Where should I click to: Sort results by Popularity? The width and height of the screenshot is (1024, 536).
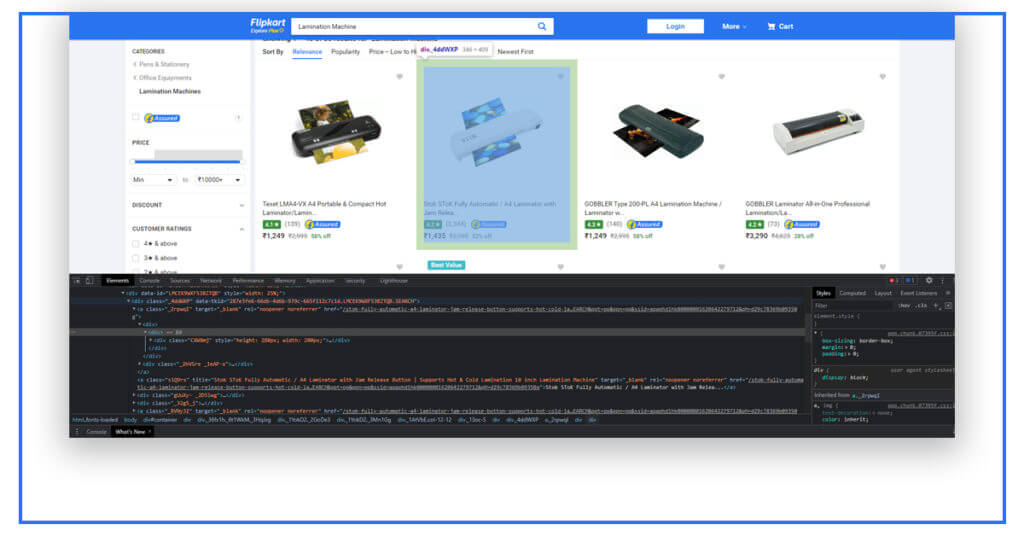tap(345, 52)
